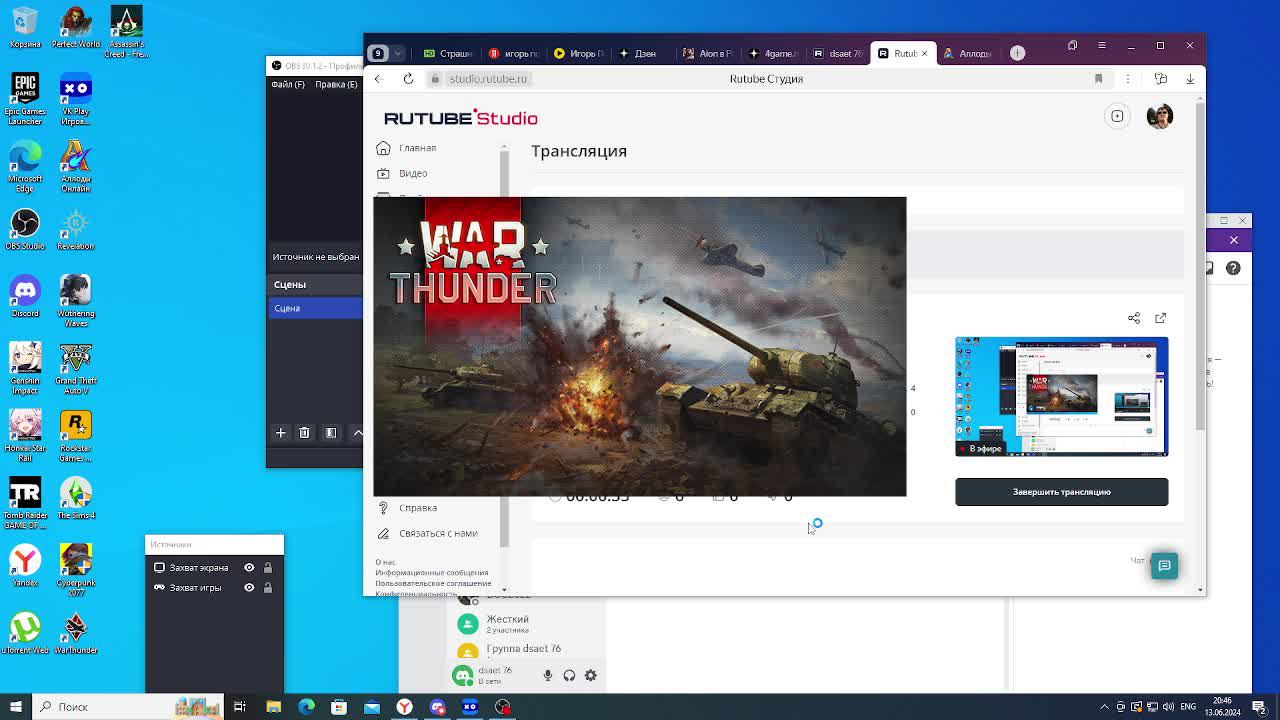Expand the tab list chevron

[x=398, y=53]
